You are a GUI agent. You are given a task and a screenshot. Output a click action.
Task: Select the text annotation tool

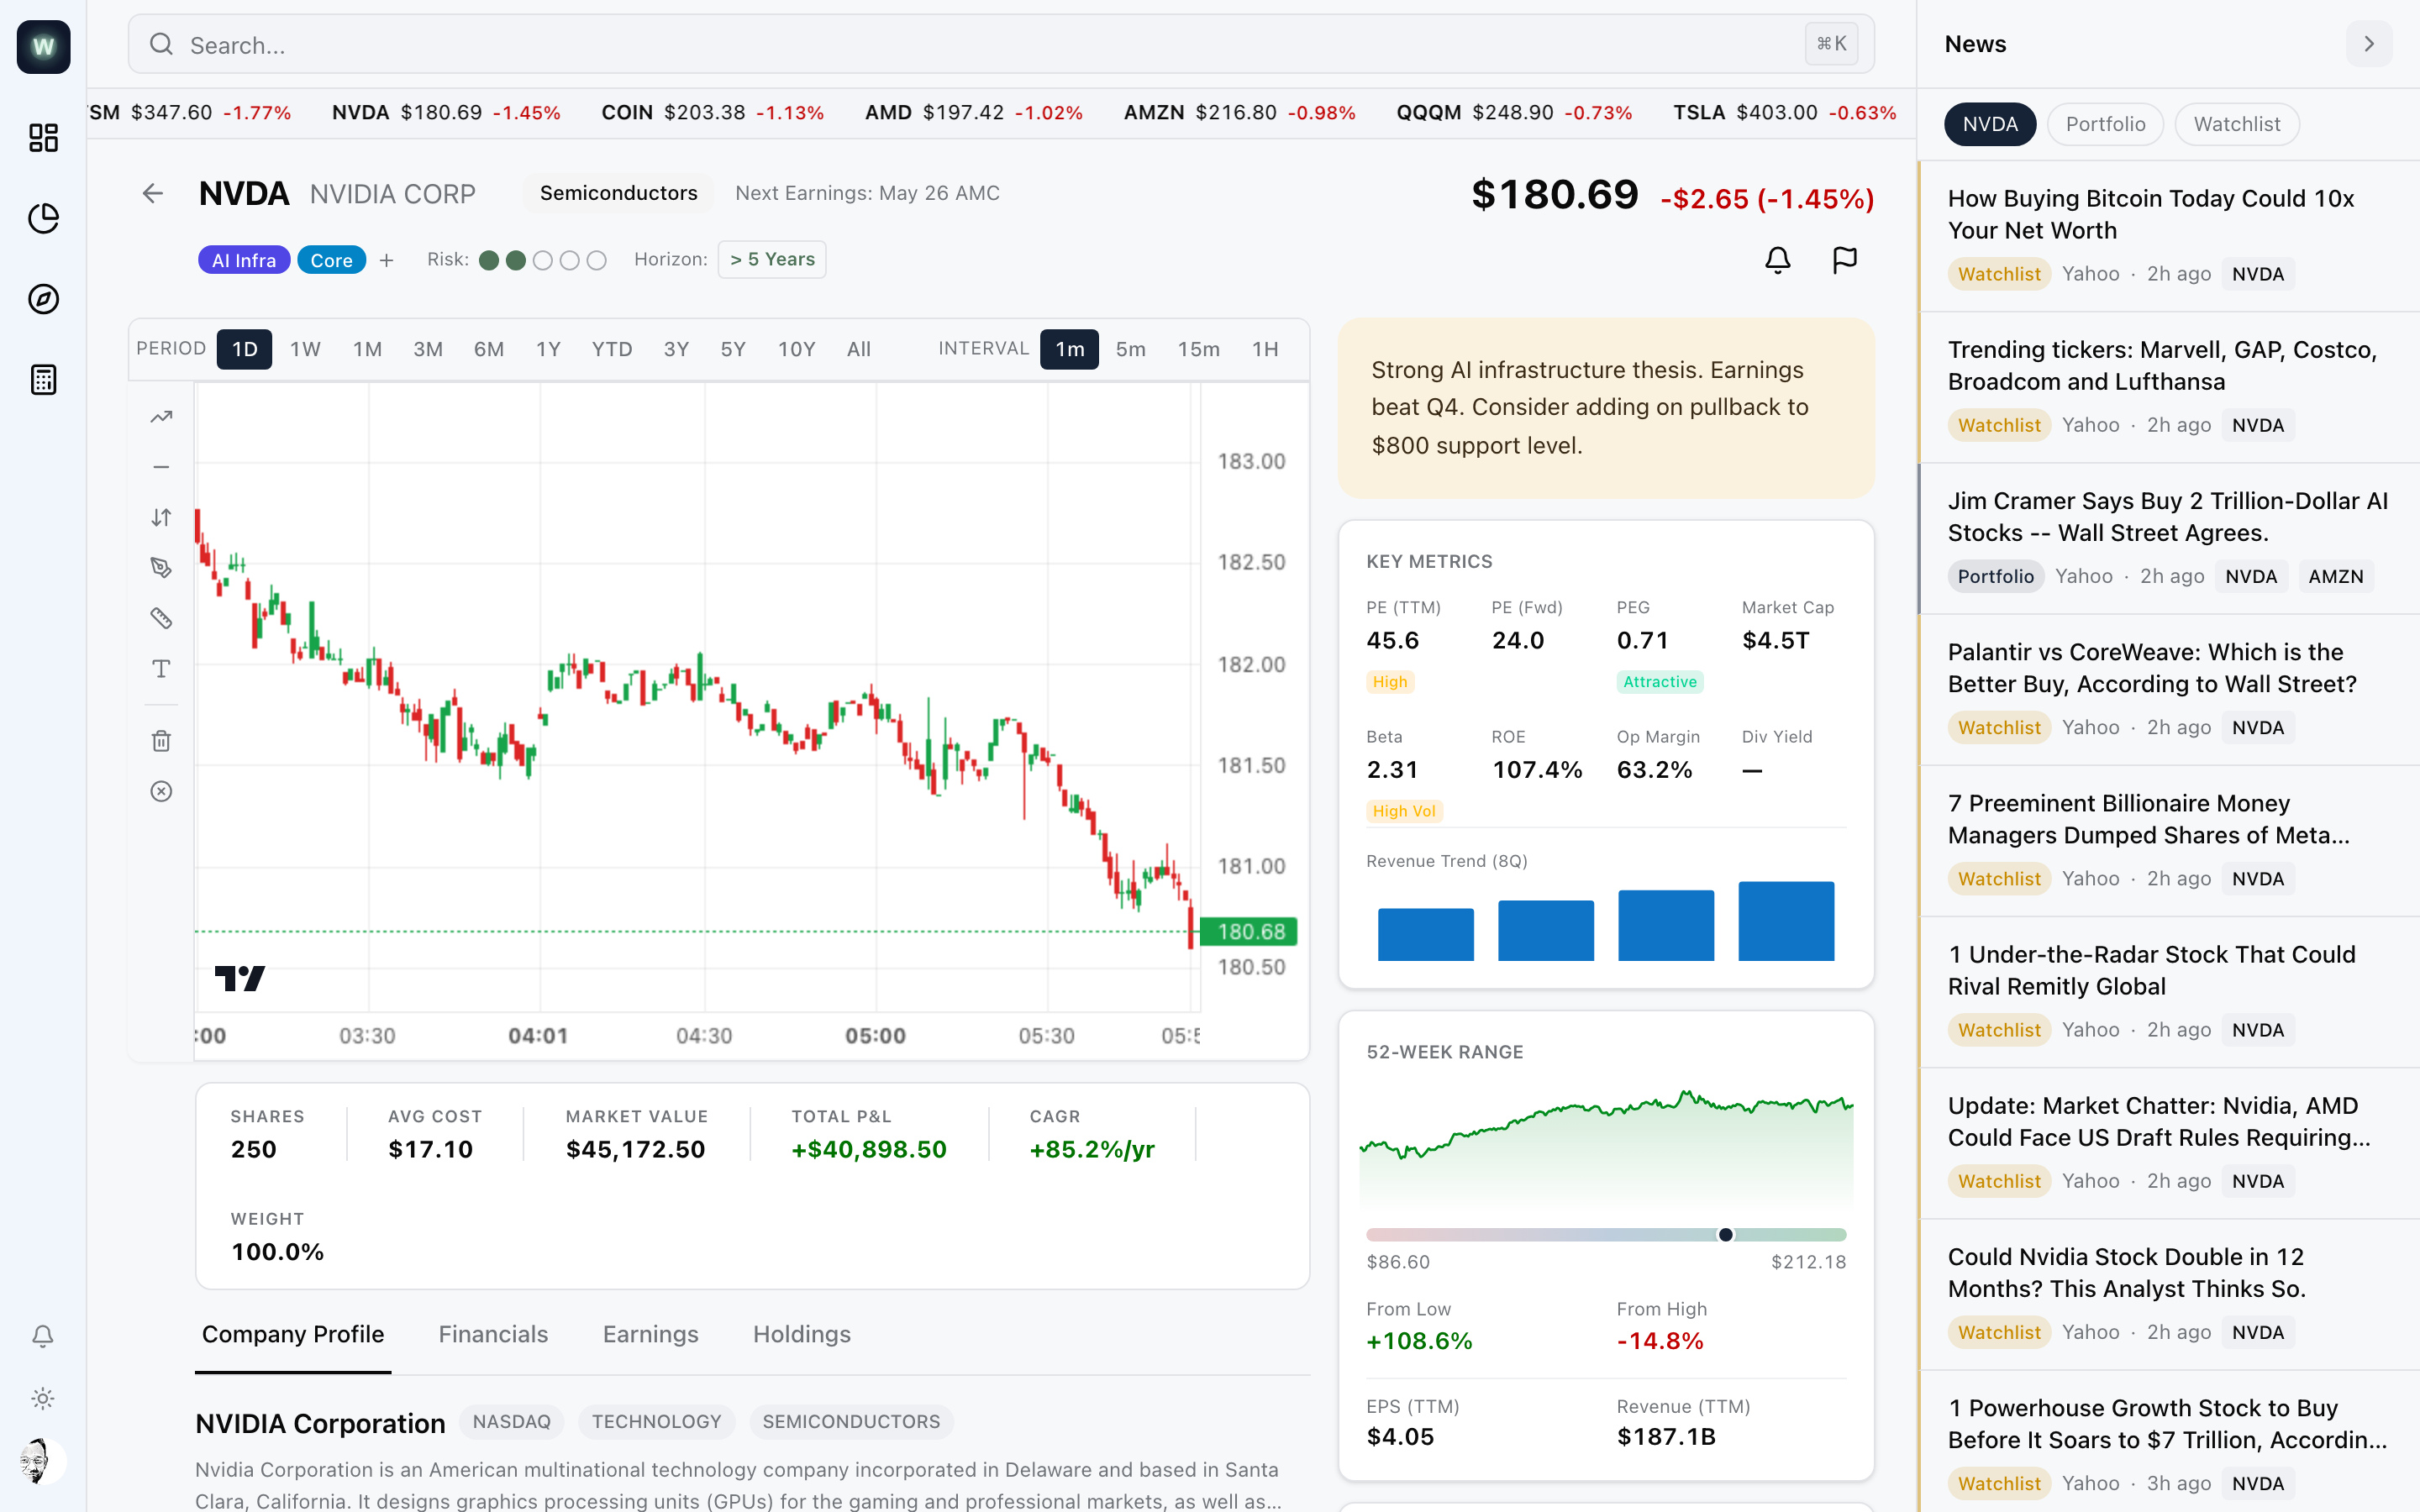161,668
